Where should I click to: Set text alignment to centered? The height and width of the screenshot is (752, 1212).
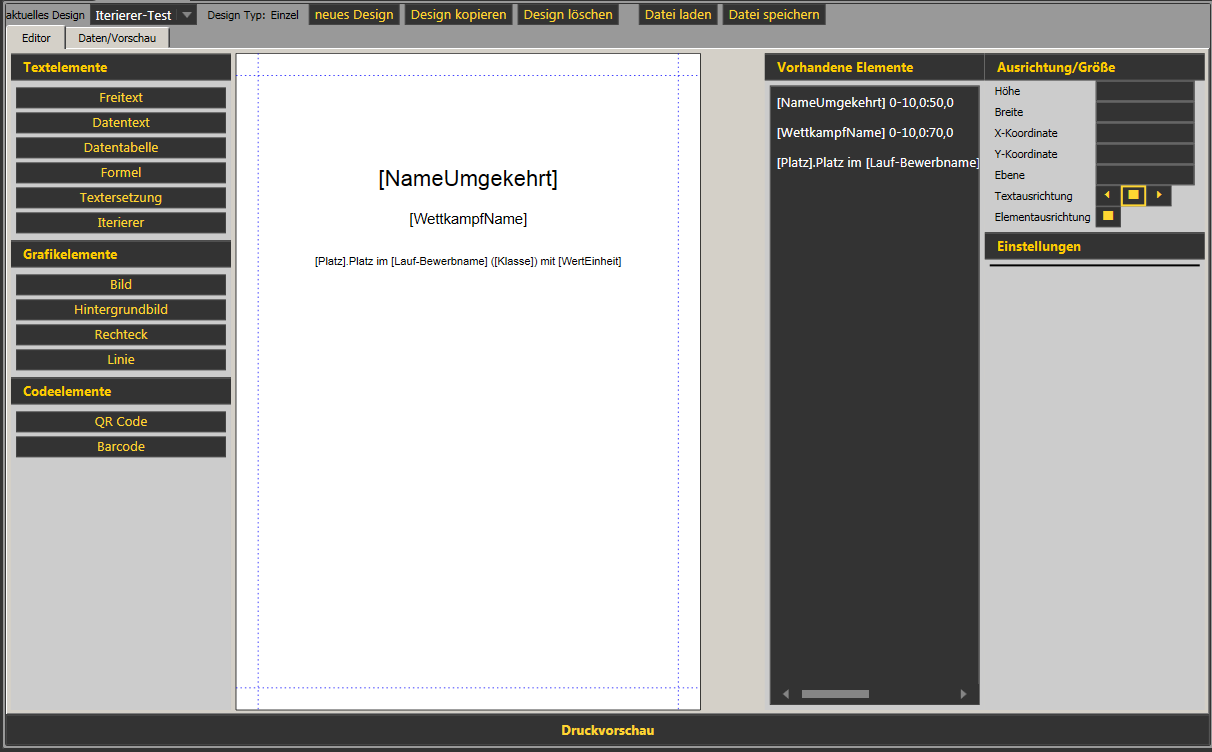pos(1133,195)
